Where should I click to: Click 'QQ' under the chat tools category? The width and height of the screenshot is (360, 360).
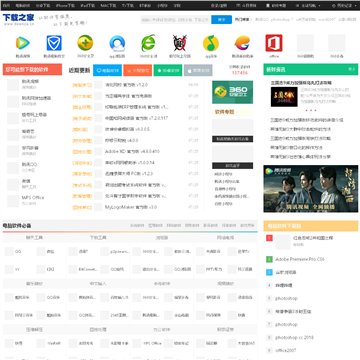click(18, 252)
